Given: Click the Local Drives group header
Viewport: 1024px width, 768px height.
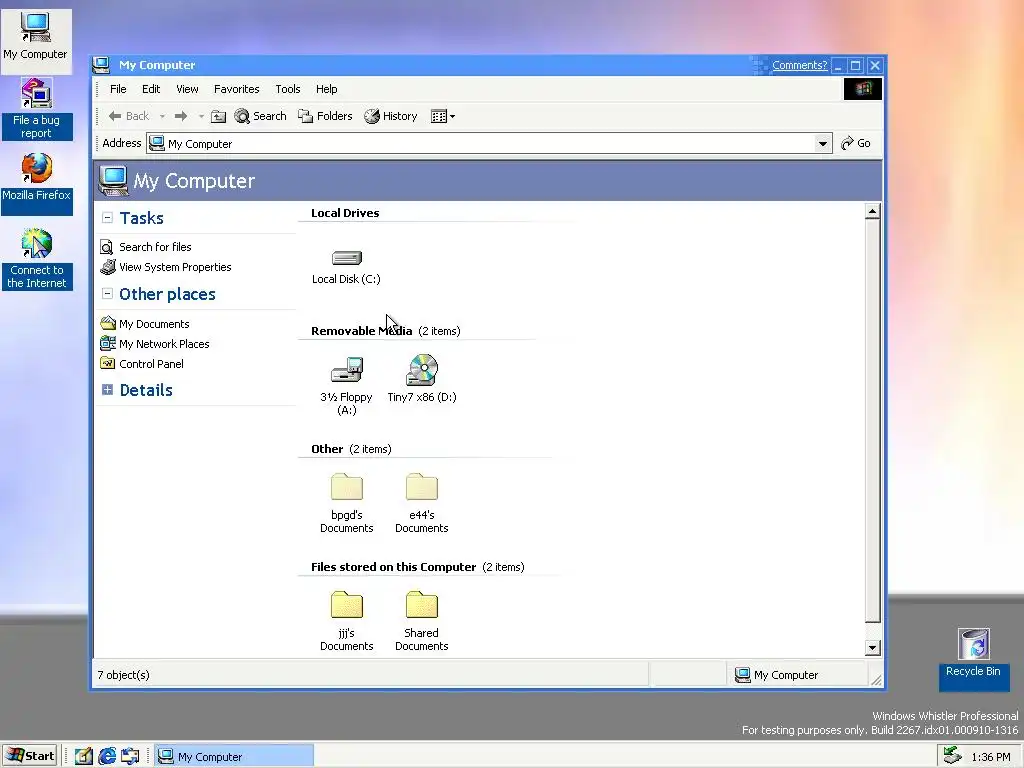Looking at the screenshot, I should click(x=345, y=213).
